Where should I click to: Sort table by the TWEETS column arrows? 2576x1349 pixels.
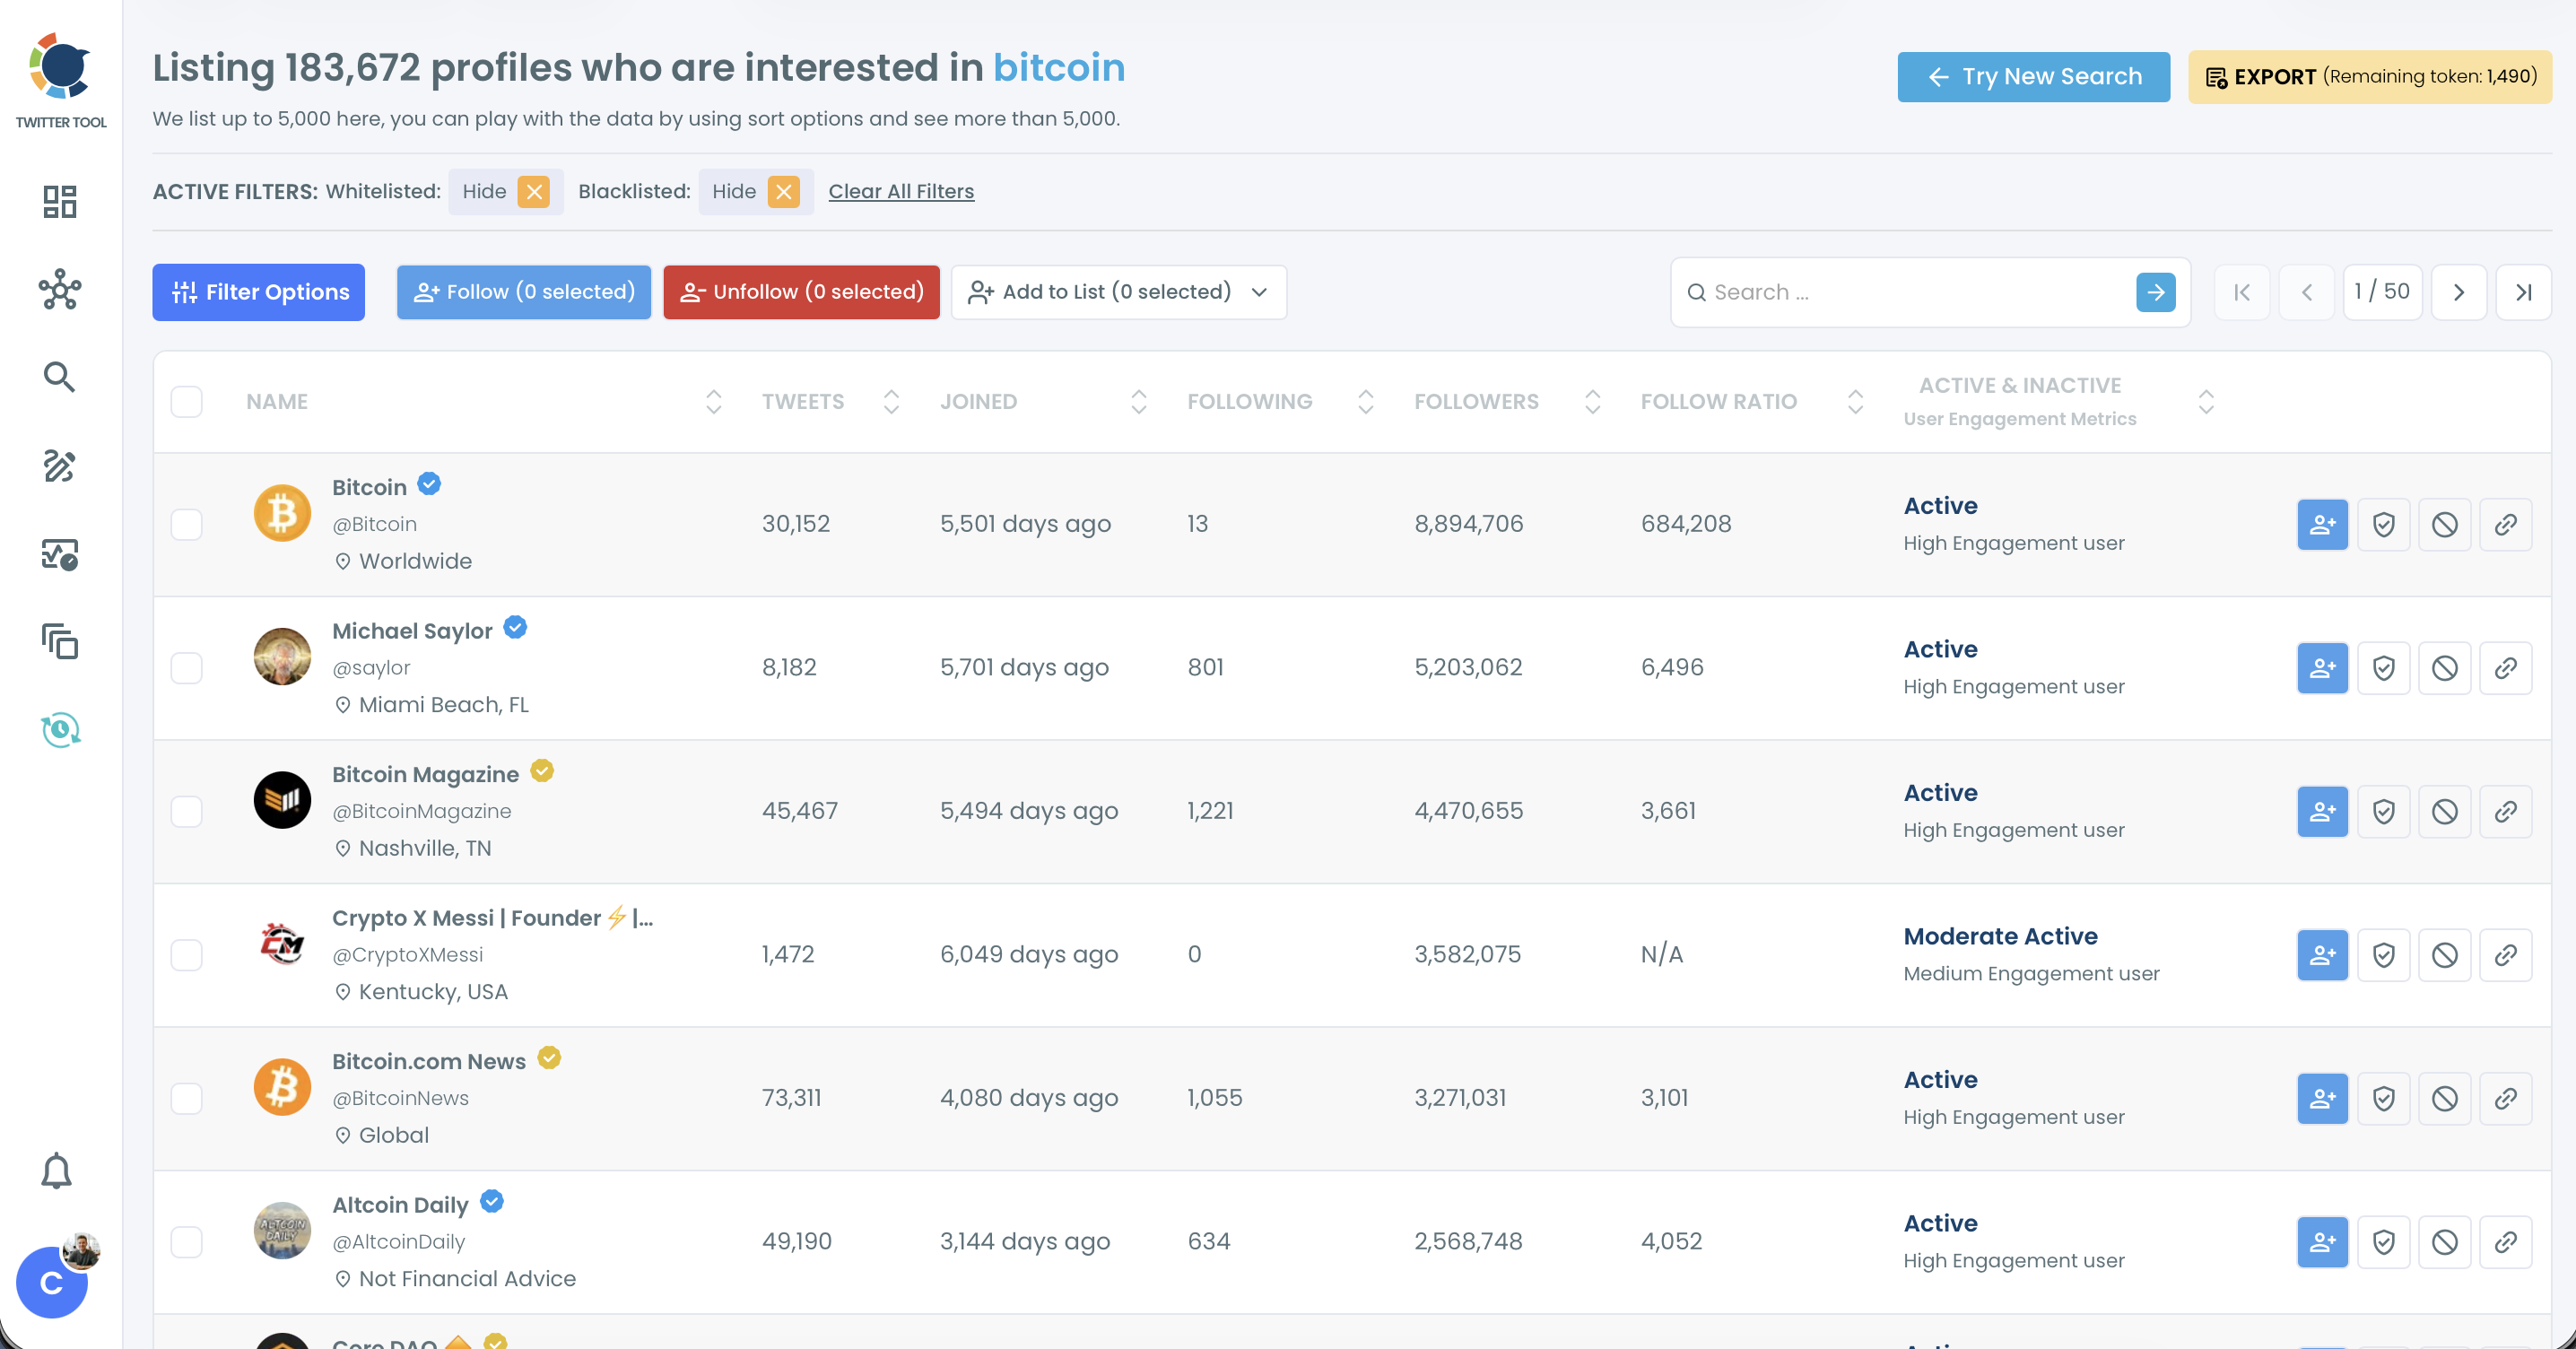pyautogui.click(x=891, y=402)
